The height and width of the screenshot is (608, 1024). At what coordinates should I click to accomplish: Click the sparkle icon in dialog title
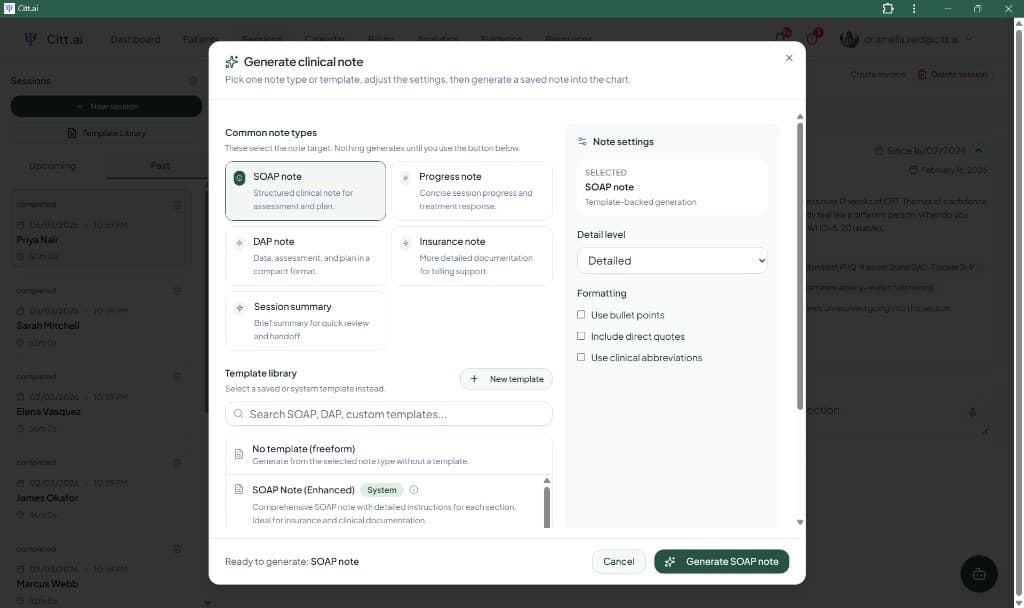pos(231,62)
